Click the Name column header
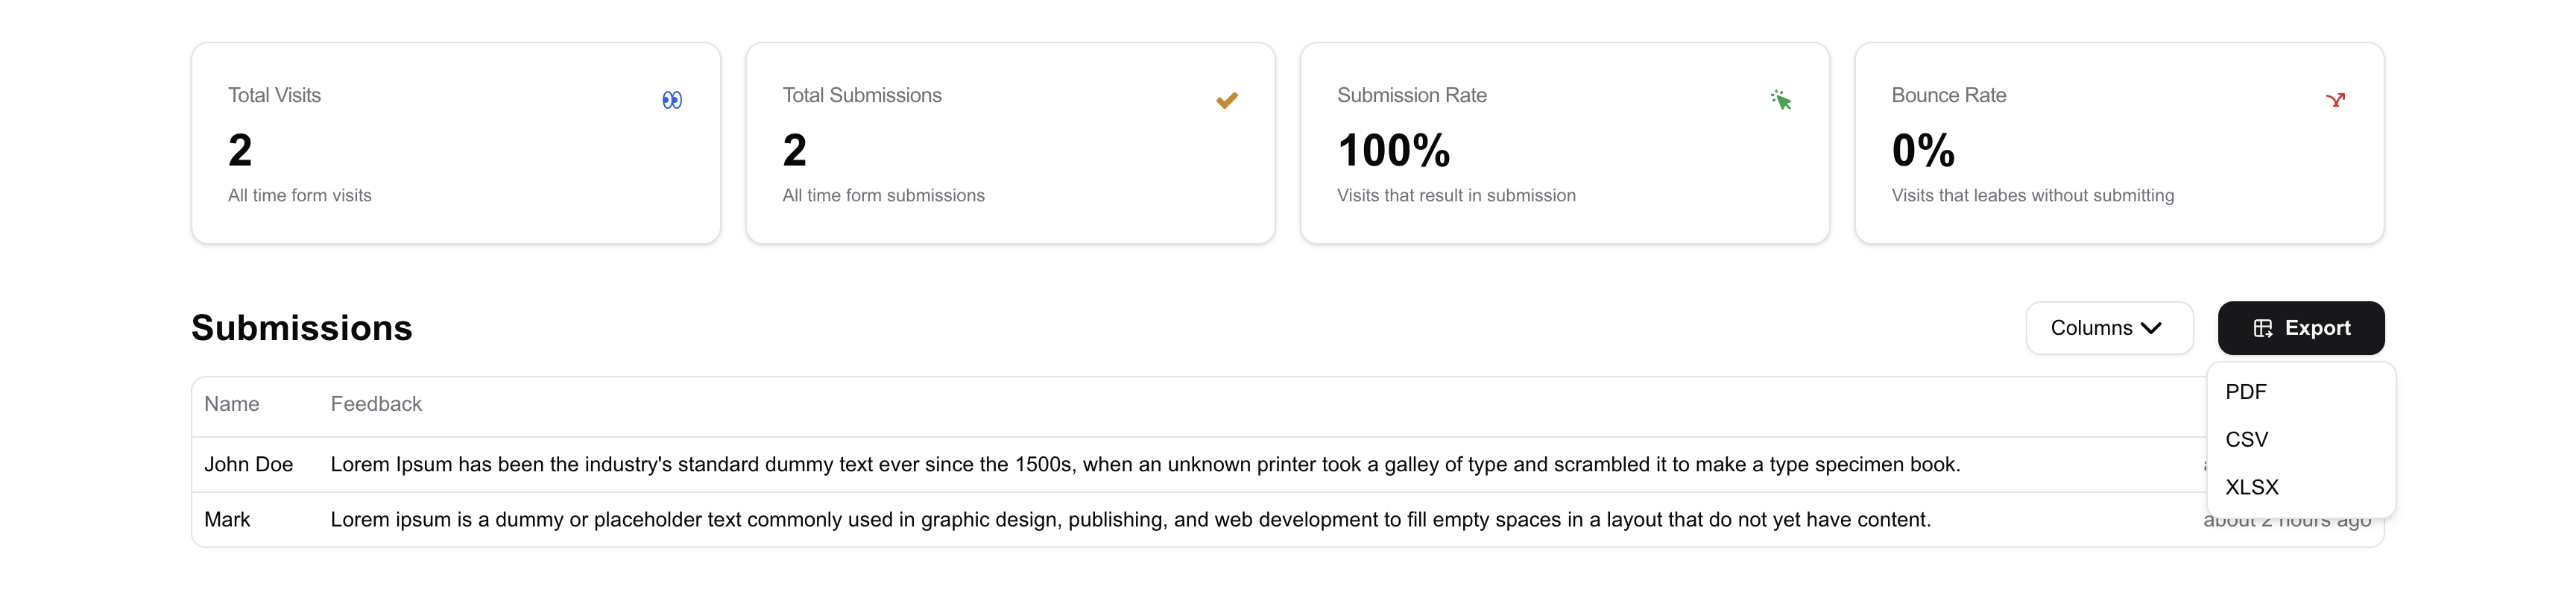 tap(232, 404)
